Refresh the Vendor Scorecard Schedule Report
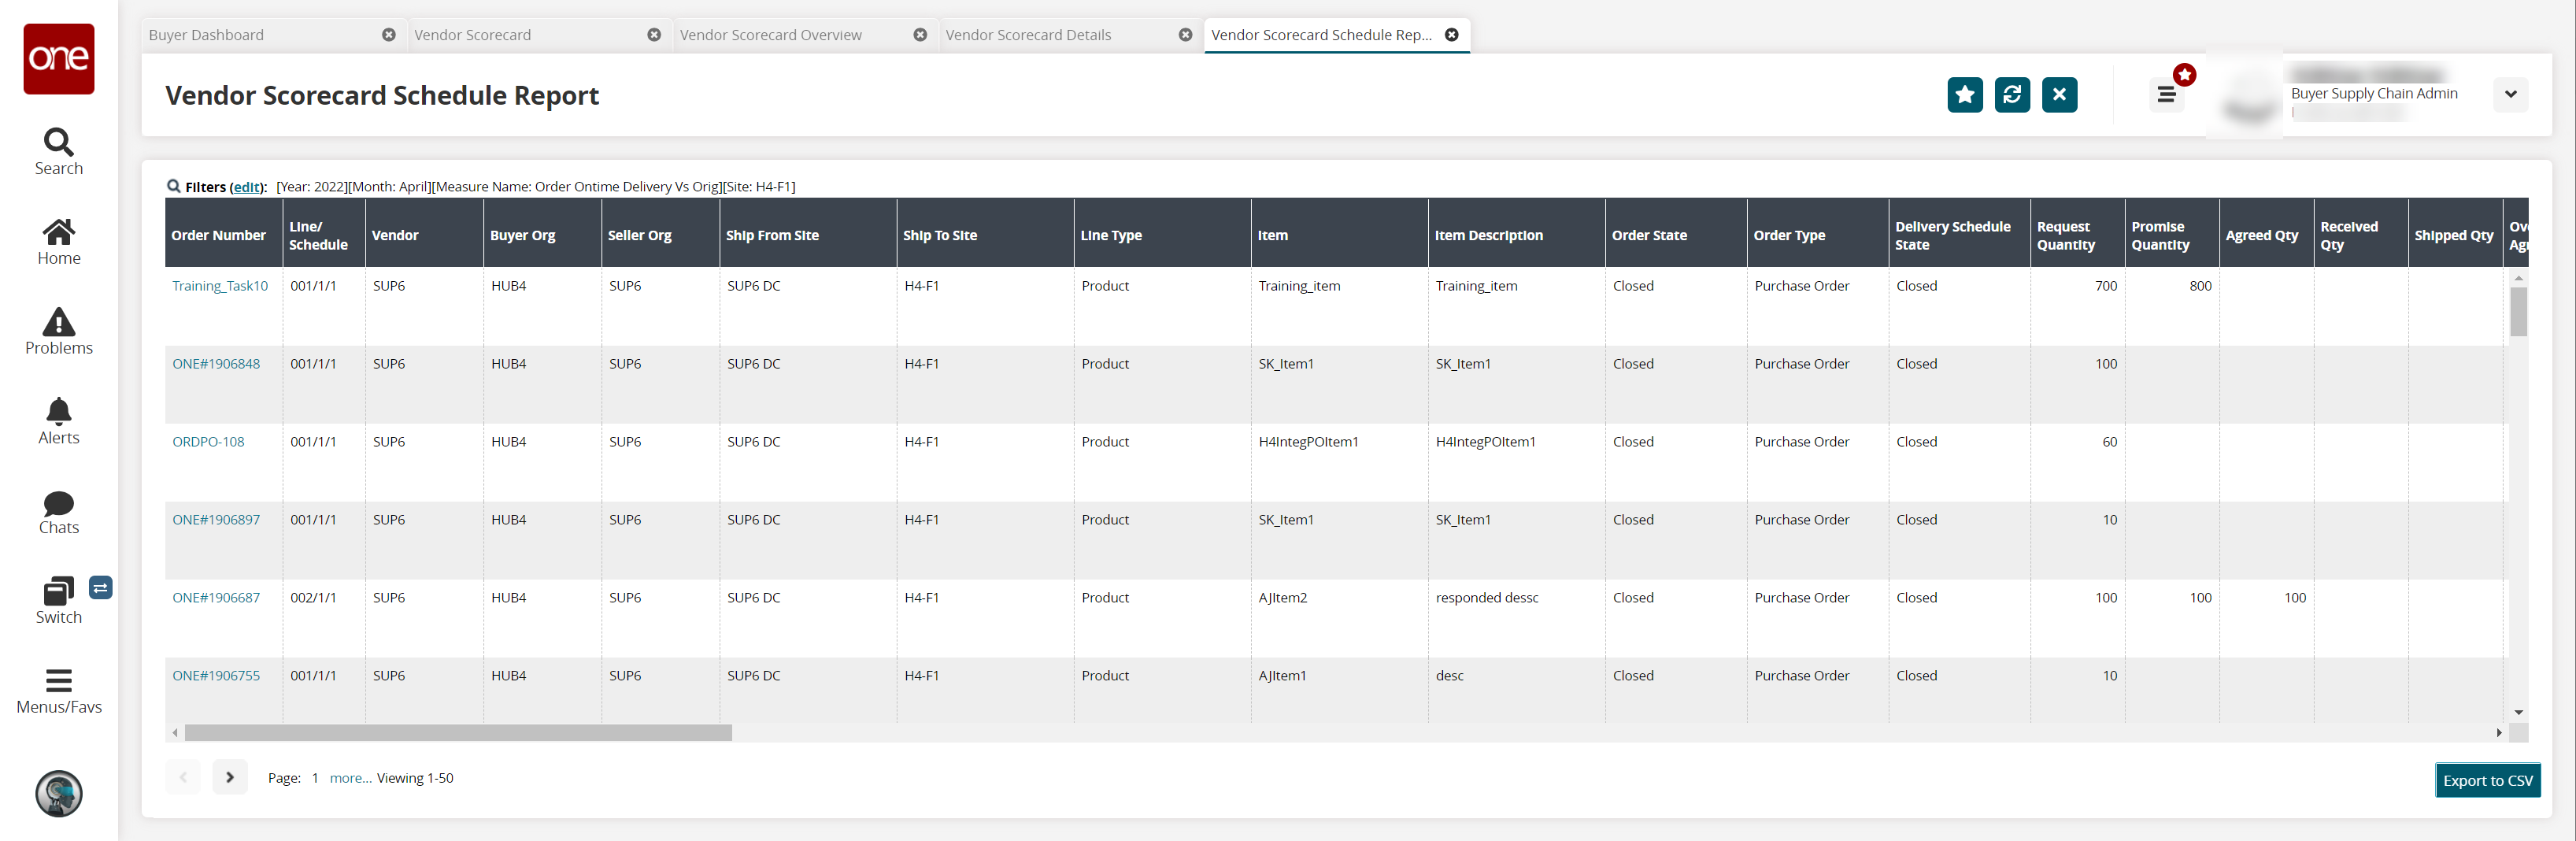Viewport: 2576px width, 841px height. (x=2011, y=95)
